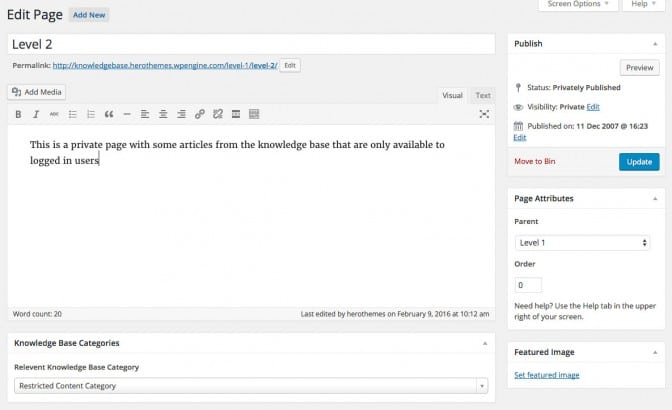Click the Add Media button
Image resolution: width=672 pixels, height=410 pixels.
point(36,92)
